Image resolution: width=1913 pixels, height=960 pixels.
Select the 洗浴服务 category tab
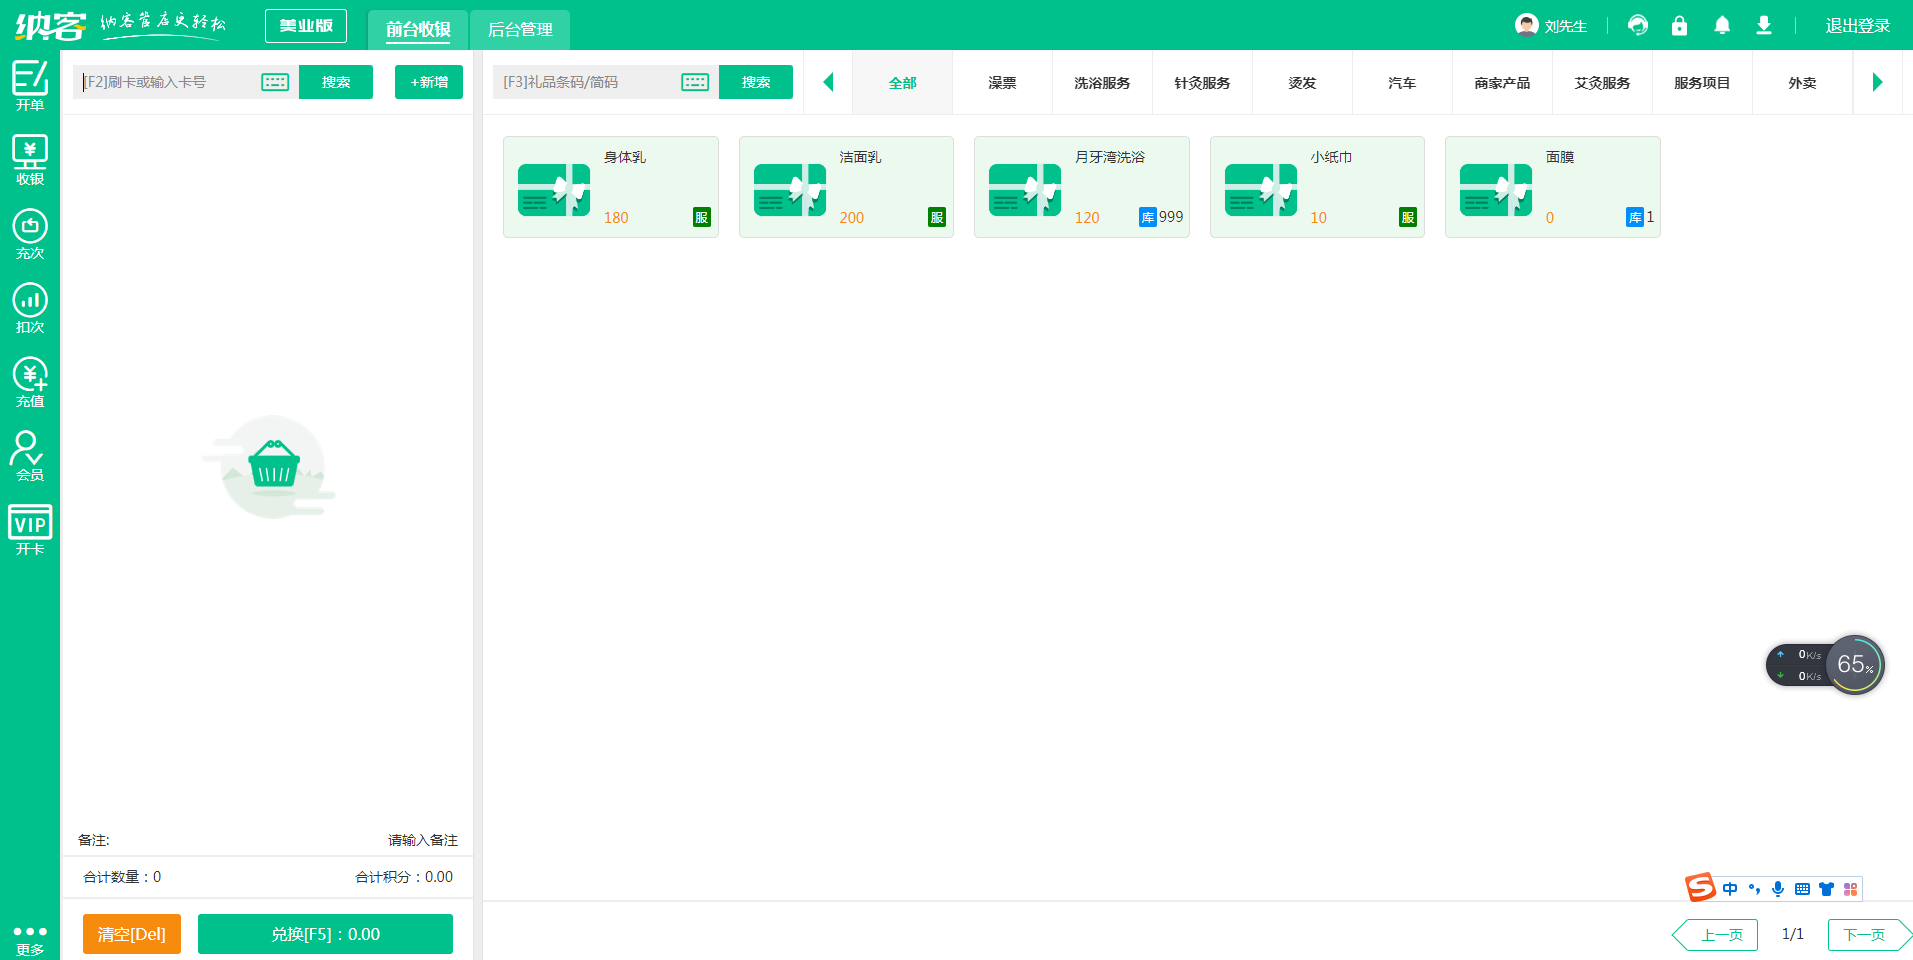click(x=1102, y=83)
